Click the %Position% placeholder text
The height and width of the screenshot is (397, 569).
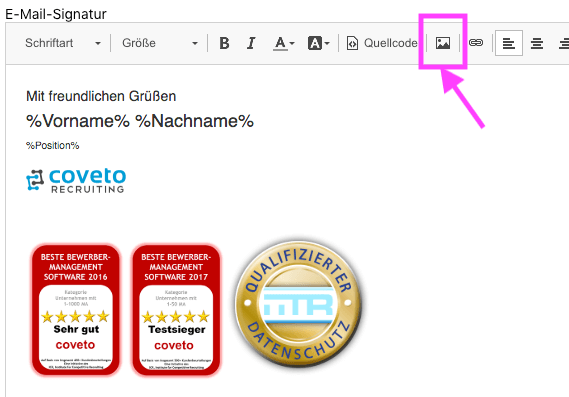53,146
